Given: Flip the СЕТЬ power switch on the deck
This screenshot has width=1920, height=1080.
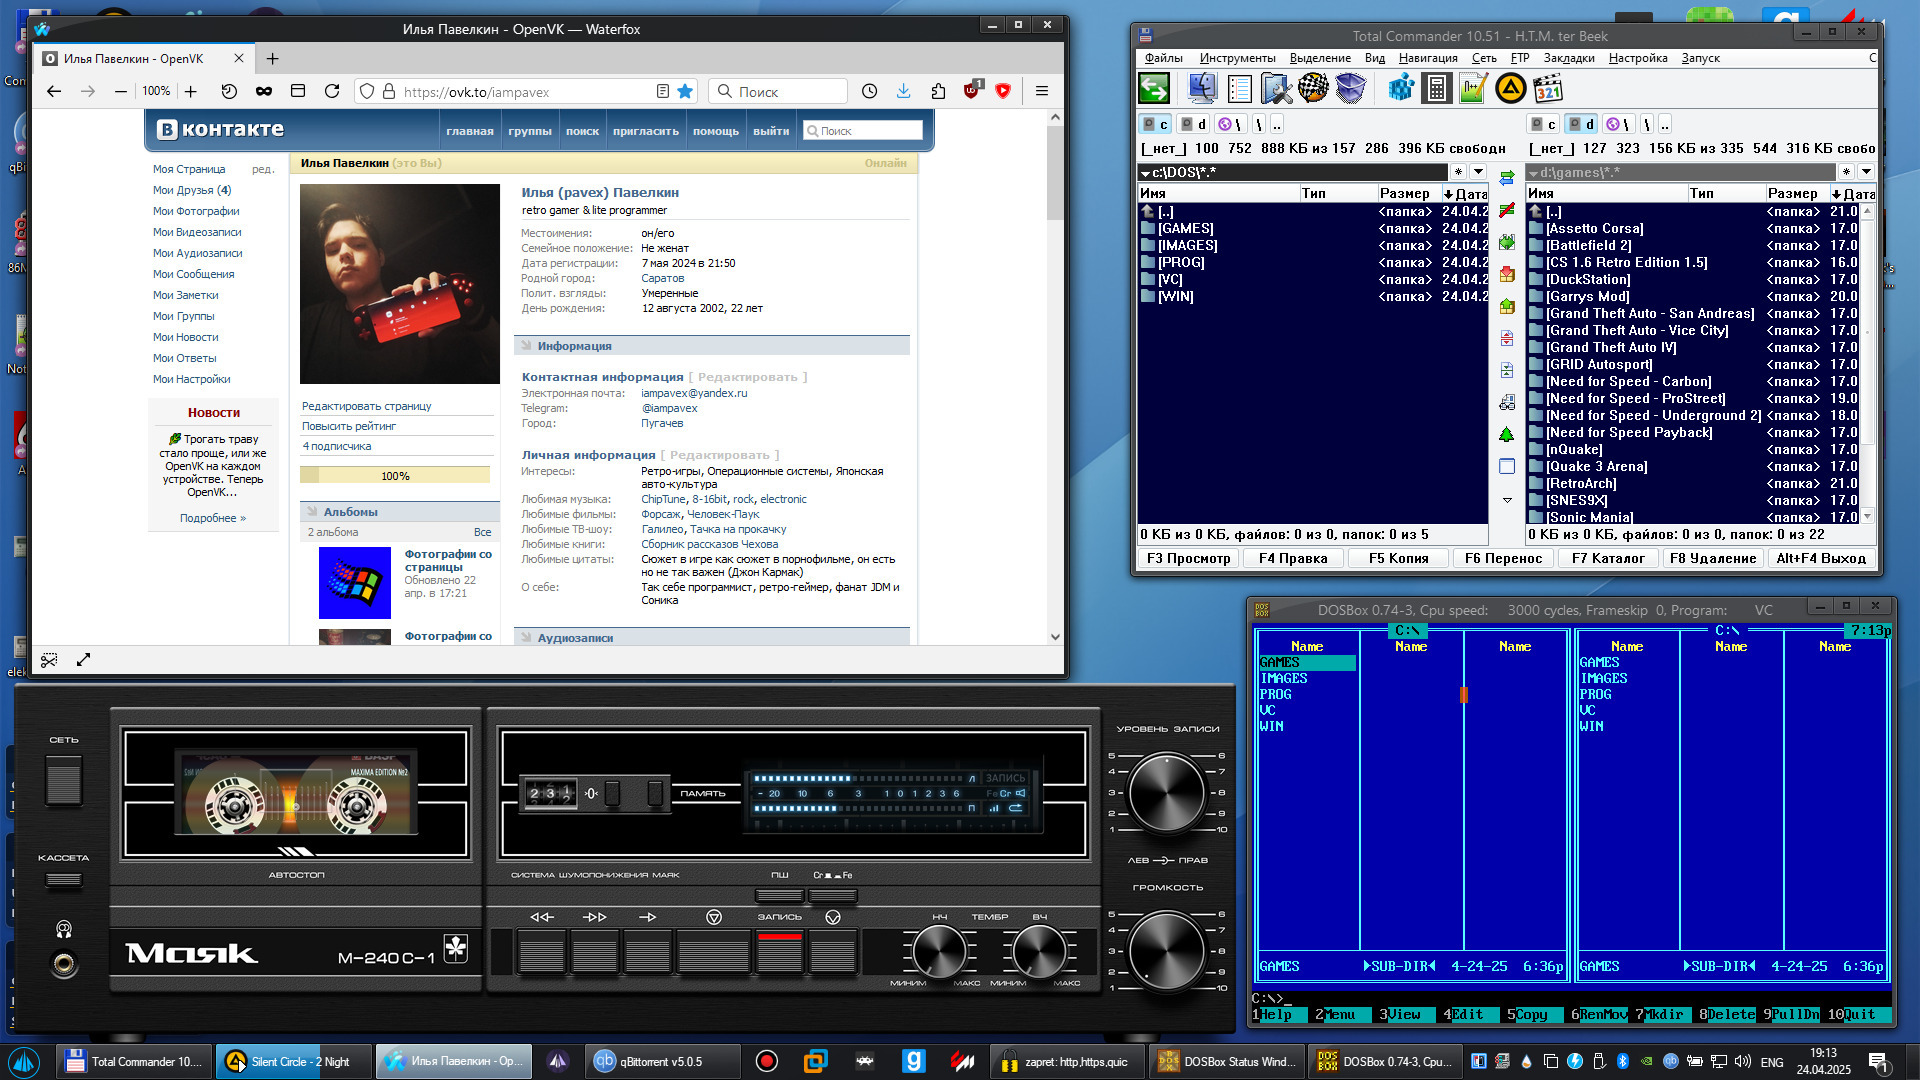Looking at the screenshot, I should pyautogui.click(x=63, y=780).
